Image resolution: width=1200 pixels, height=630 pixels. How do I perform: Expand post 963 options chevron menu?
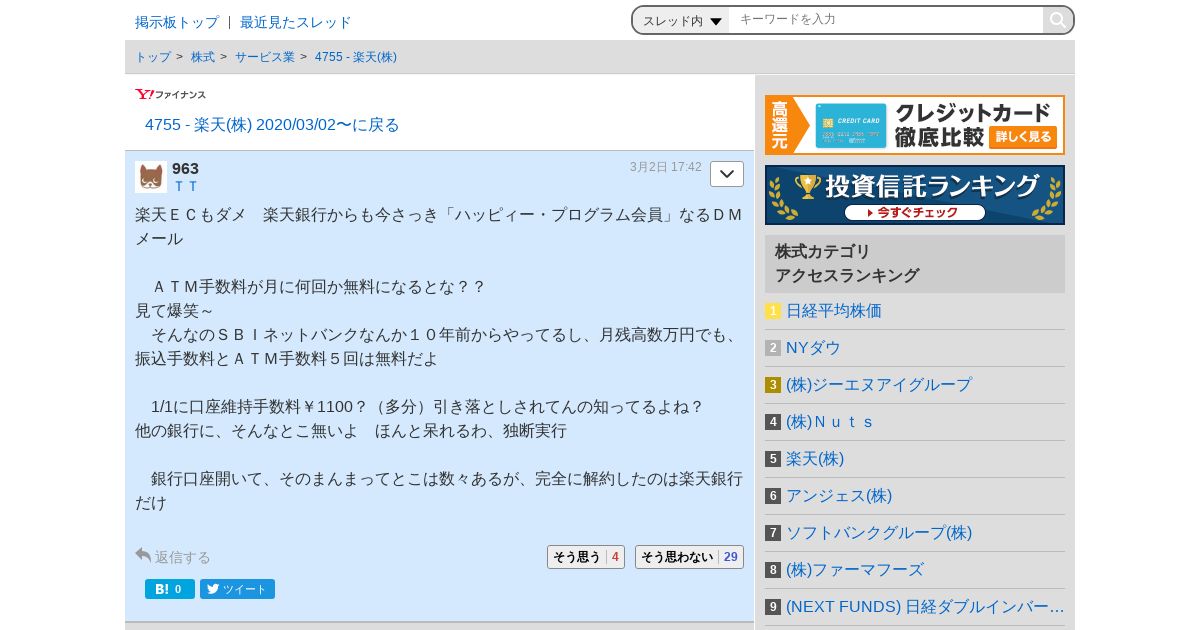(727, 174)
